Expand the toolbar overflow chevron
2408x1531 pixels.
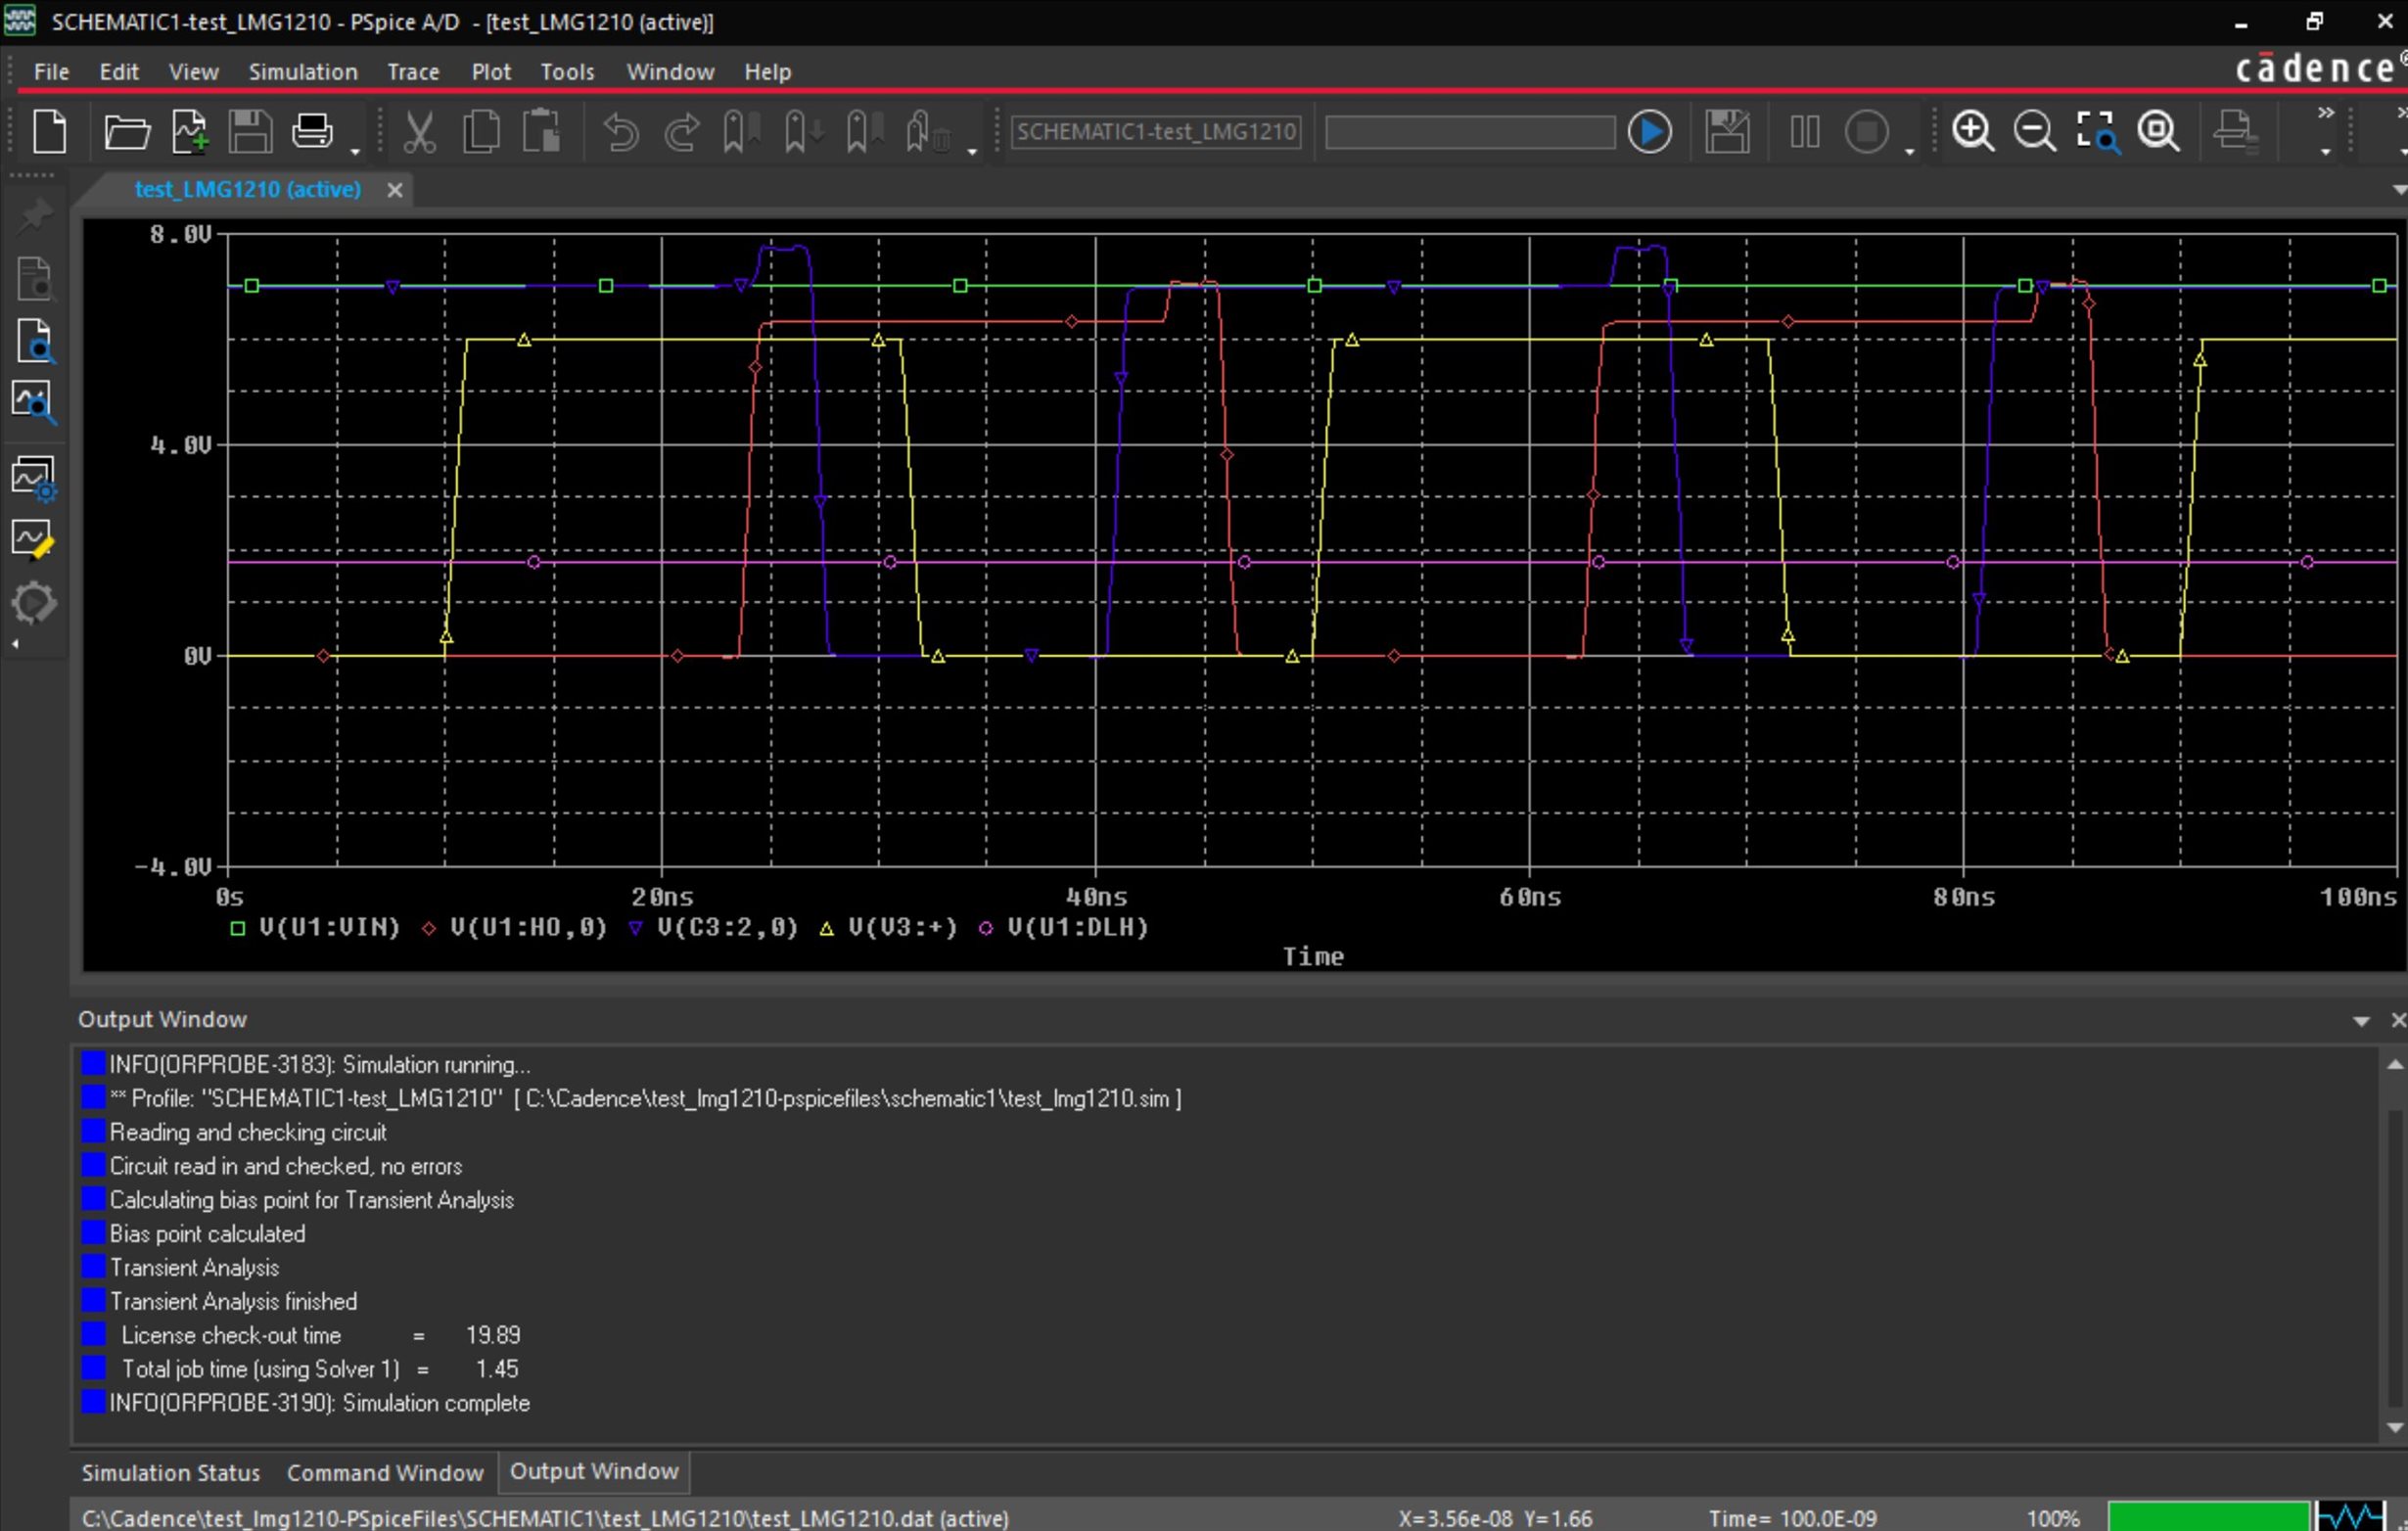[2326, 113]
